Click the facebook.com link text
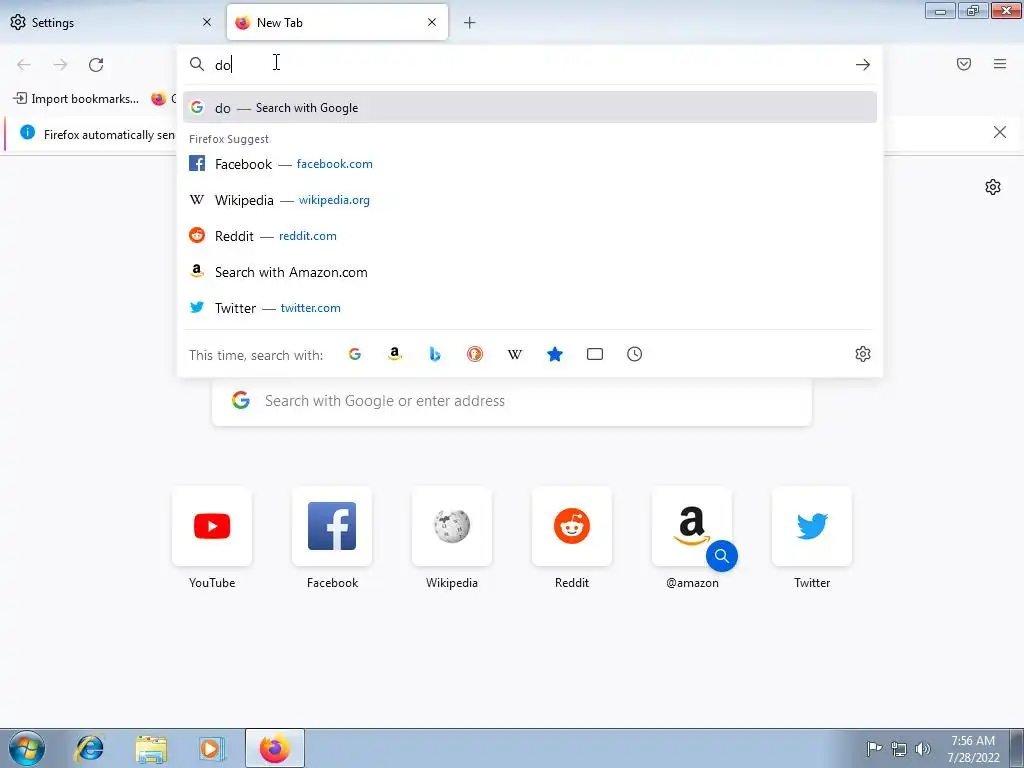Viewport: 1024px width, 768px height. (334, 164)
